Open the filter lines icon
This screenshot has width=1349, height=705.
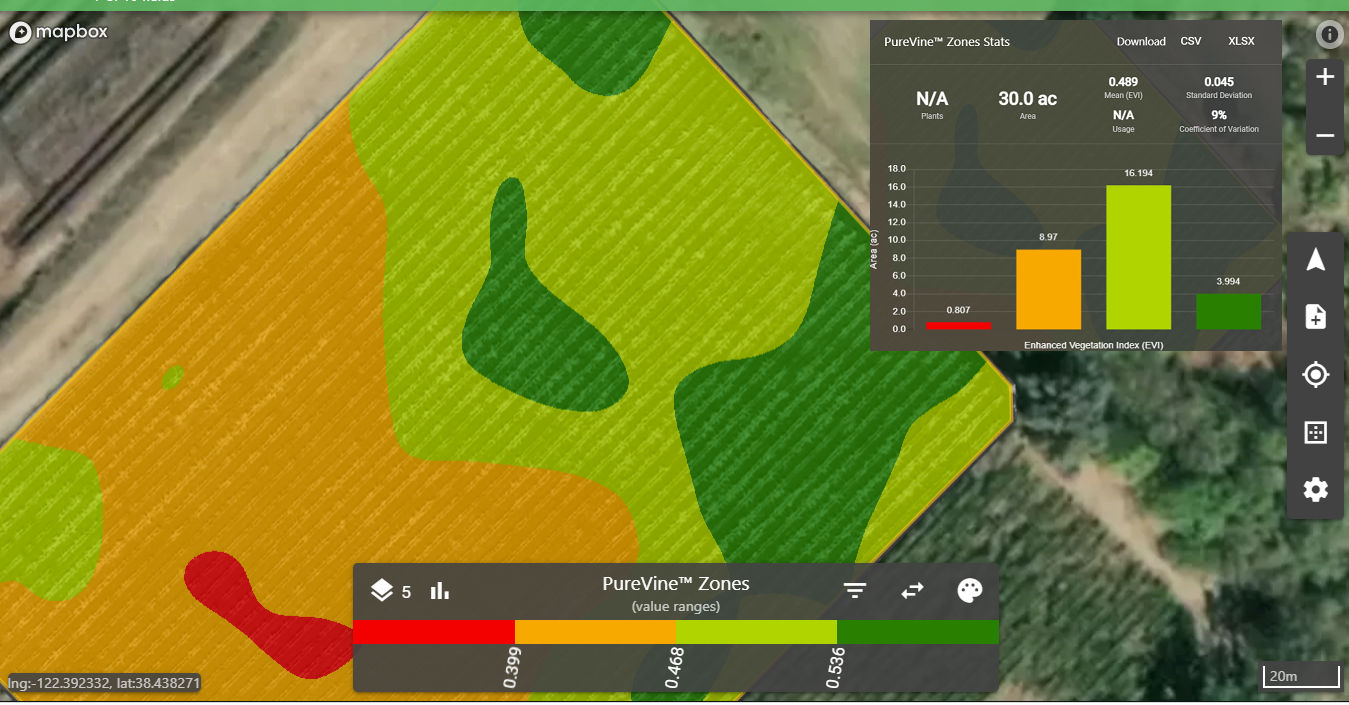(854, 590)
